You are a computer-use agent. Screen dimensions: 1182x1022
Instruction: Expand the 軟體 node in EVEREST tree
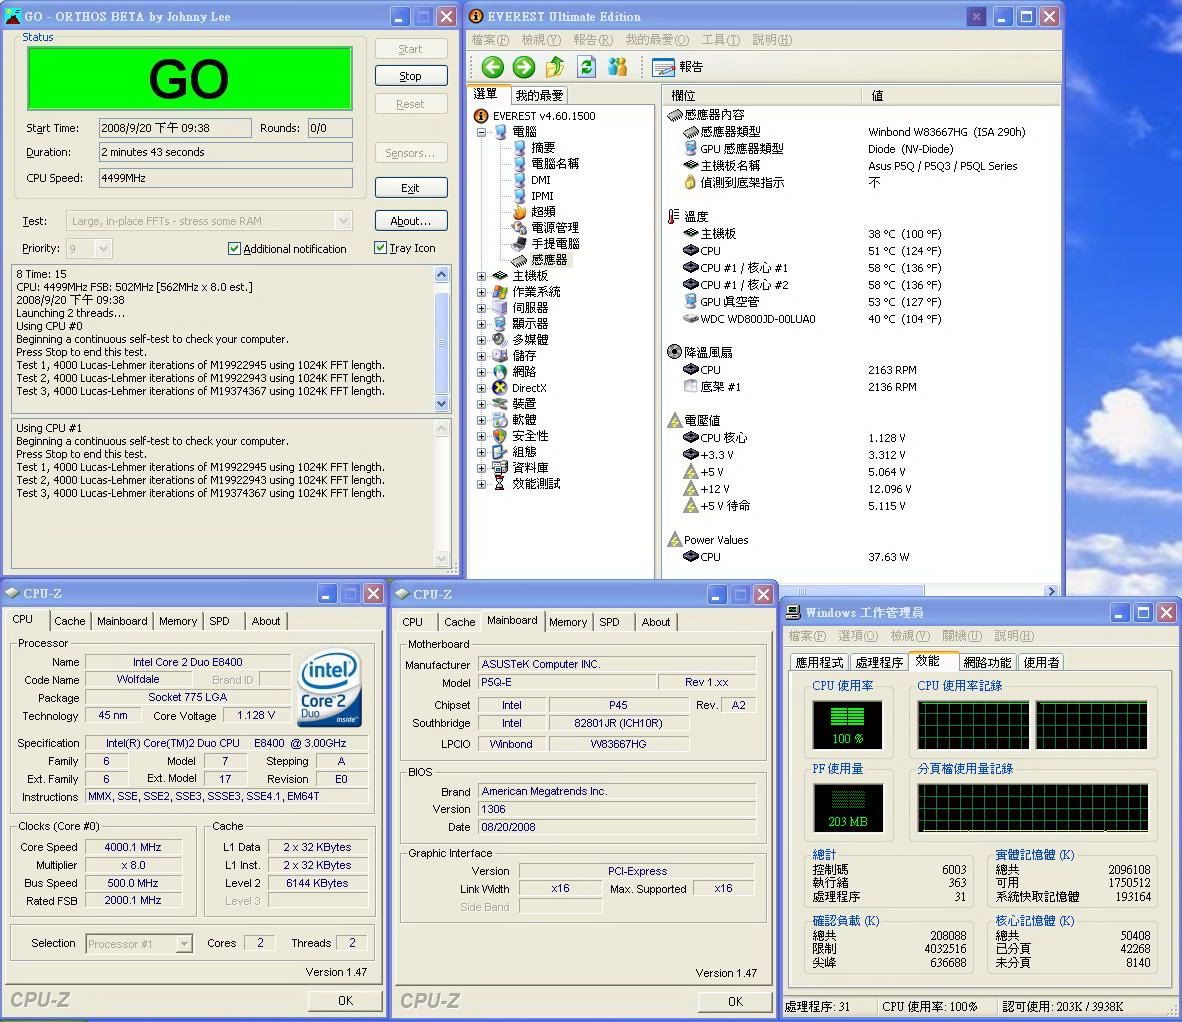481,420
